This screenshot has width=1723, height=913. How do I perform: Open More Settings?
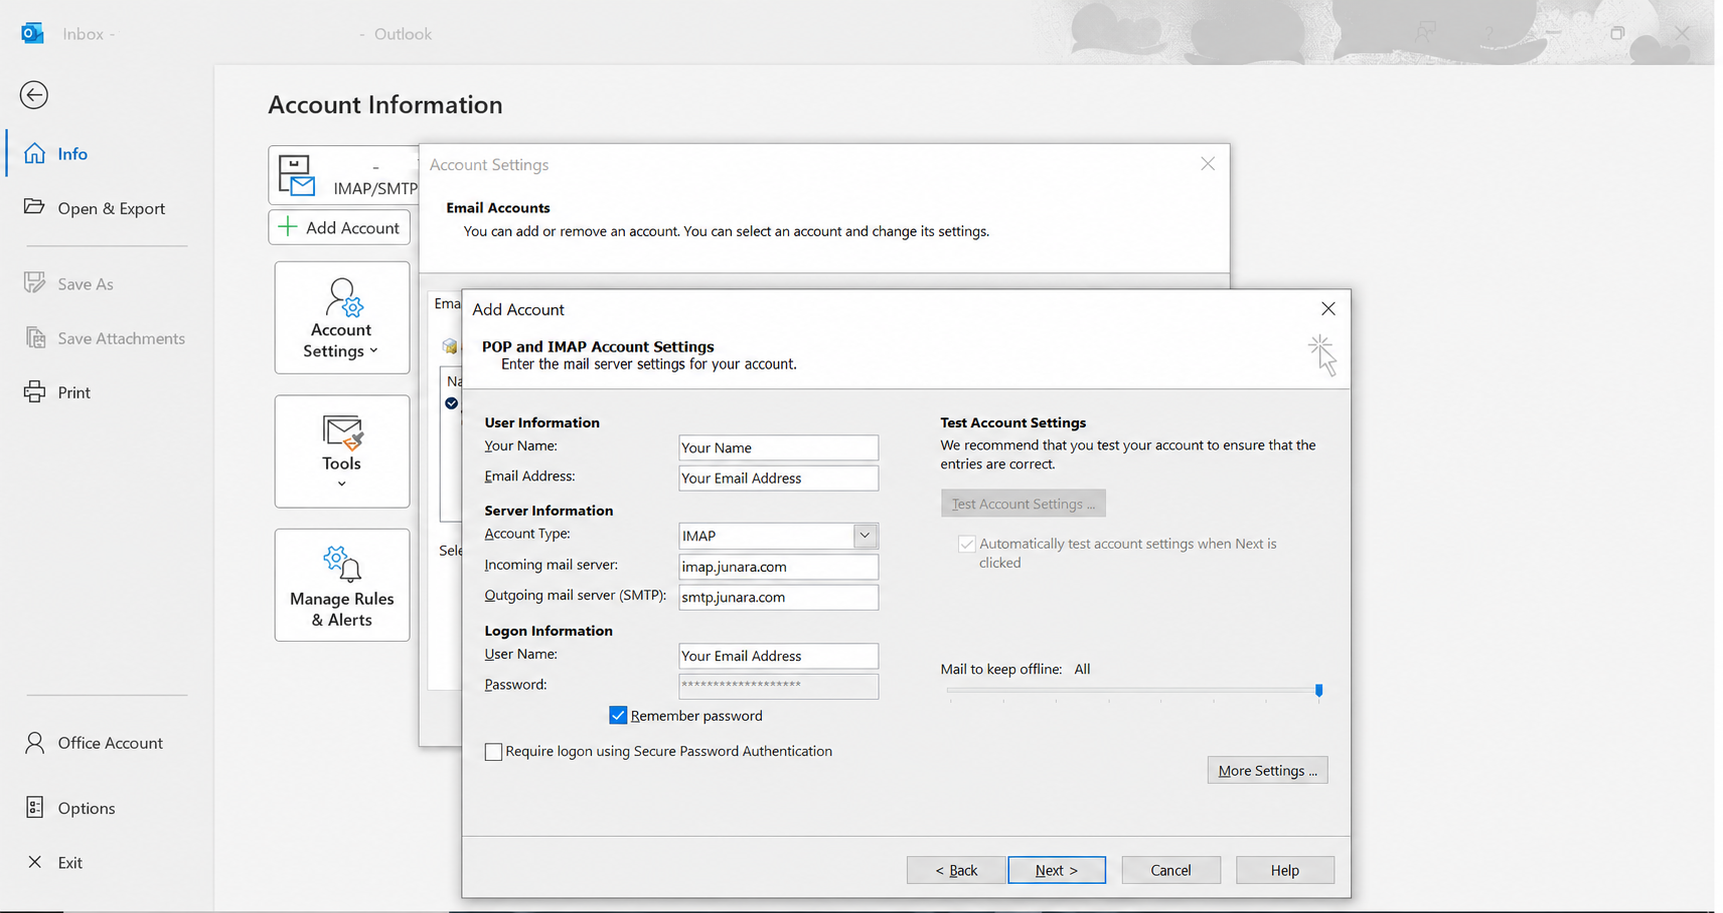(1267, 770)
